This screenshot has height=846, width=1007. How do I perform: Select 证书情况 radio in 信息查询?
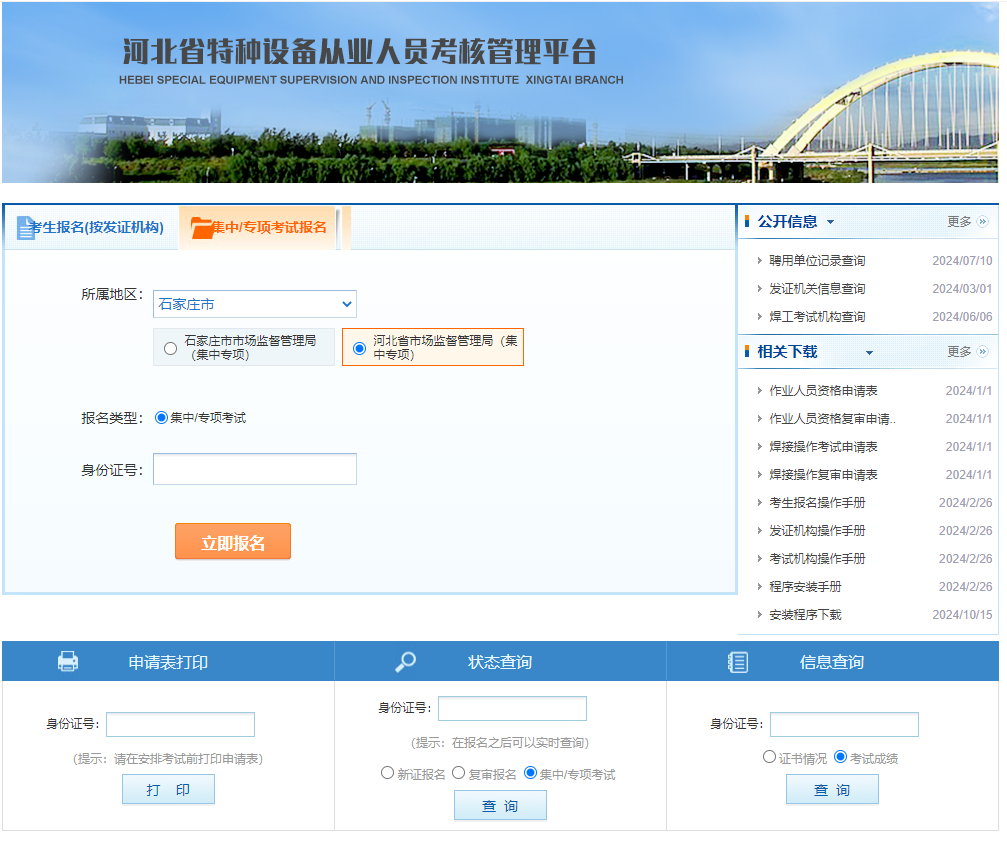tap(769, 757)
